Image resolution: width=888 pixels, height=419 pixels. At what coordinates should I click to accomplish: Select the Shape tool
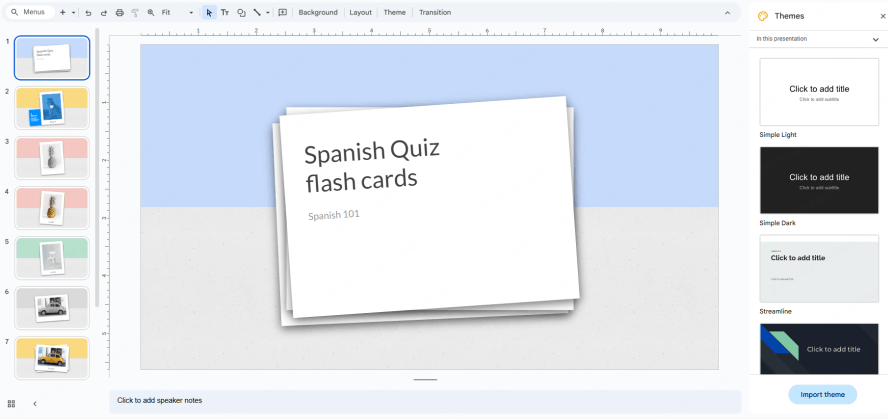241,12
